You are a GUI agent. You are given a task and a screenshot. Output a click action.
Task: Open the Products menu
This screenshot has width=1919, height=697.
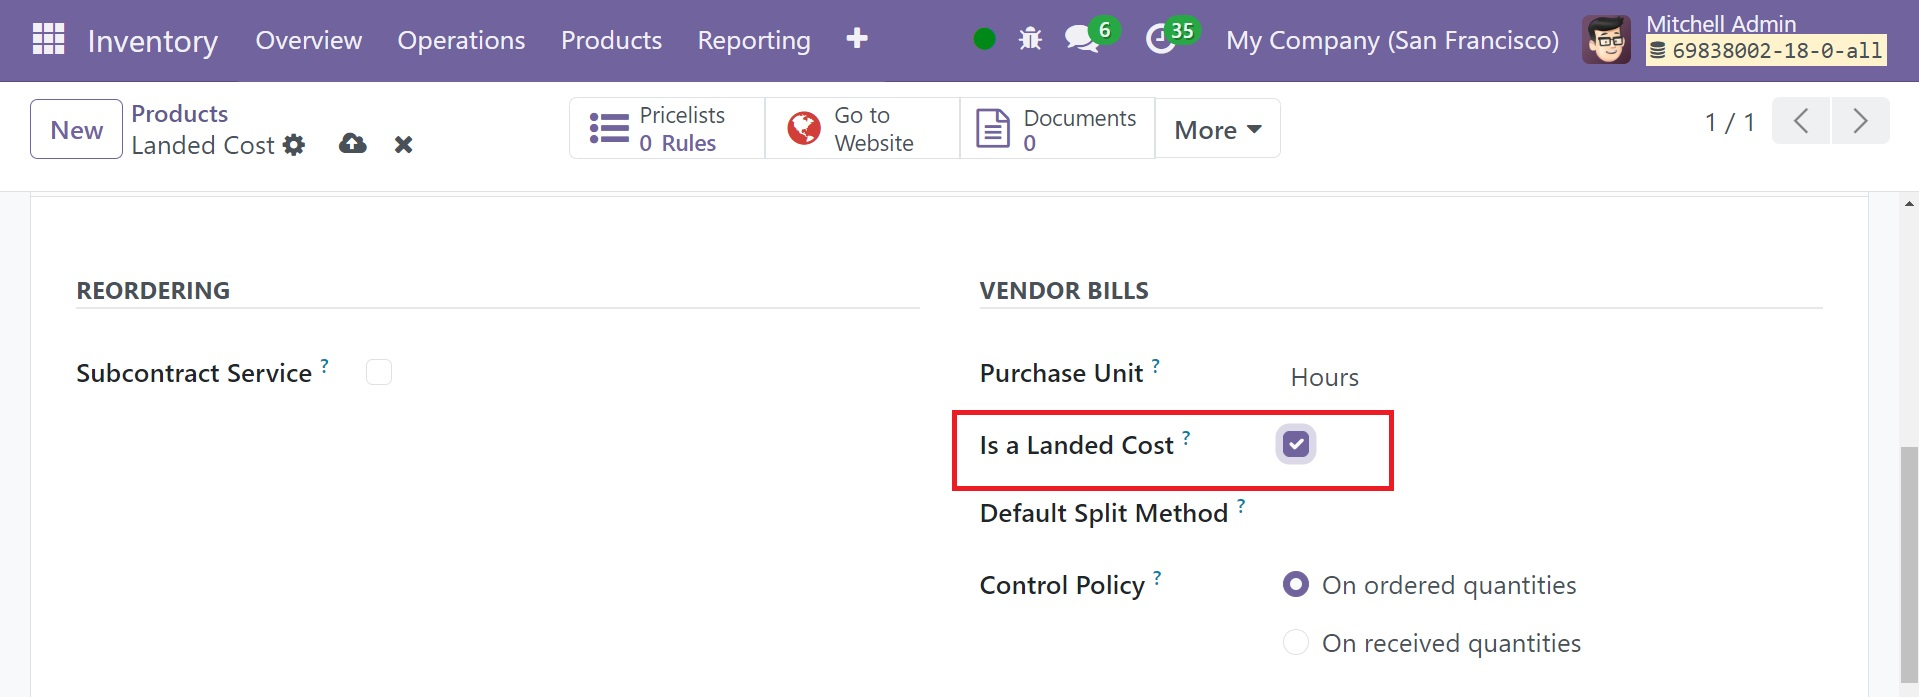611,40
